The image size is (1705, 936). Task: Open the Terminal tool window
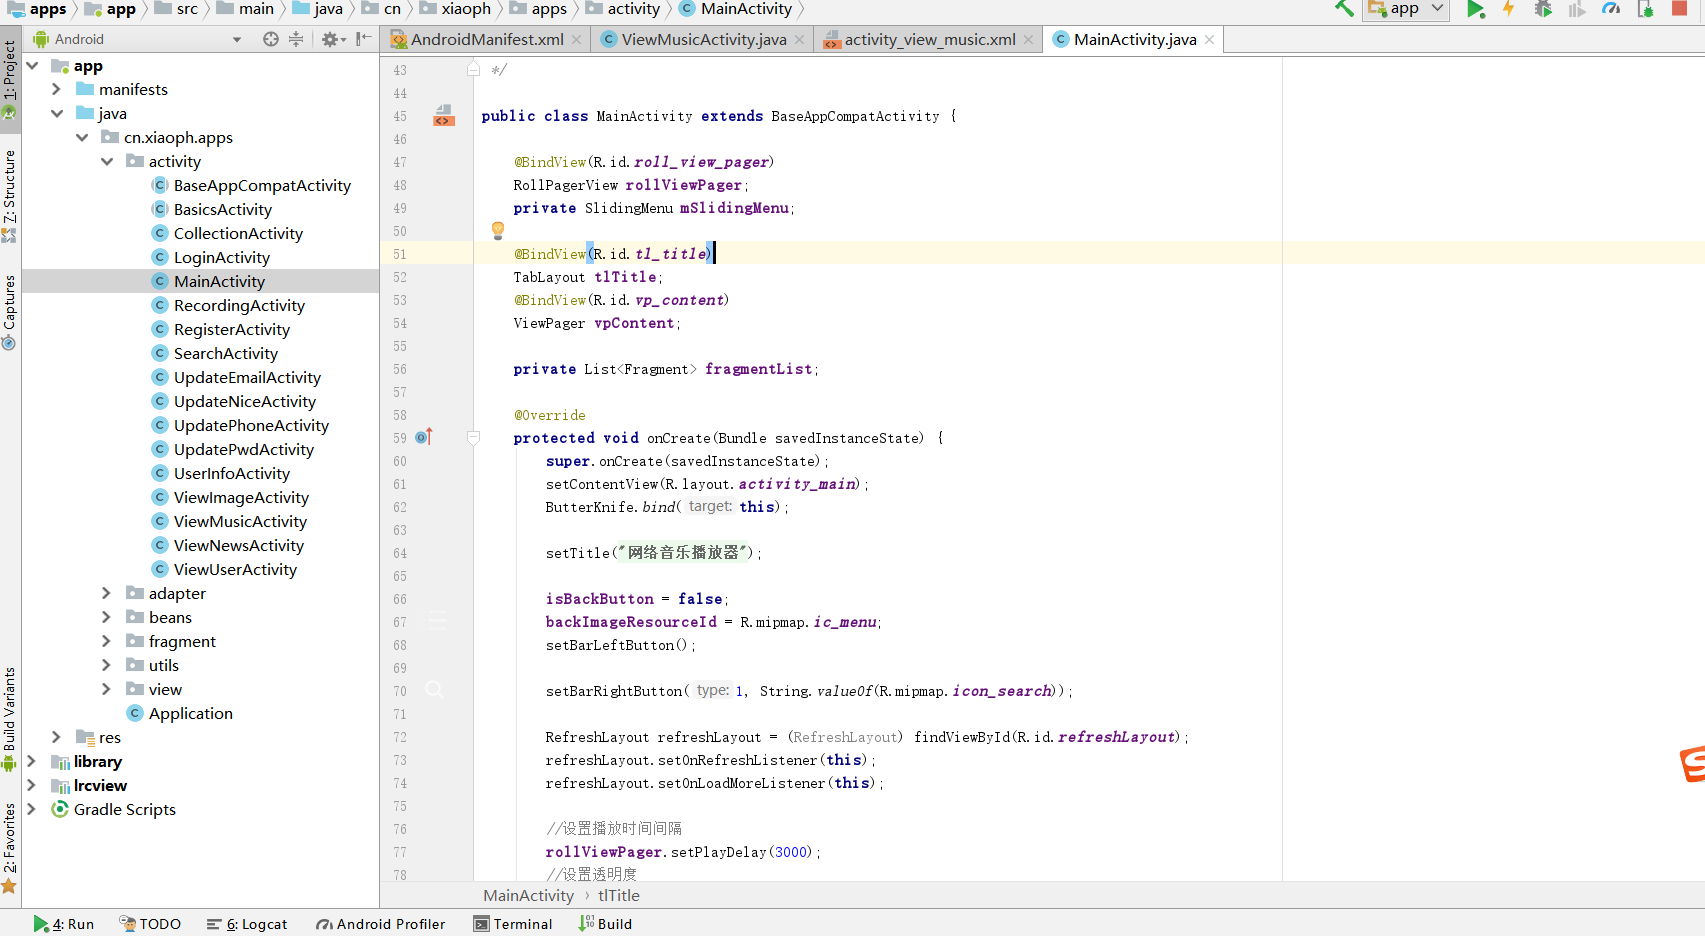[x=513, y=924]
